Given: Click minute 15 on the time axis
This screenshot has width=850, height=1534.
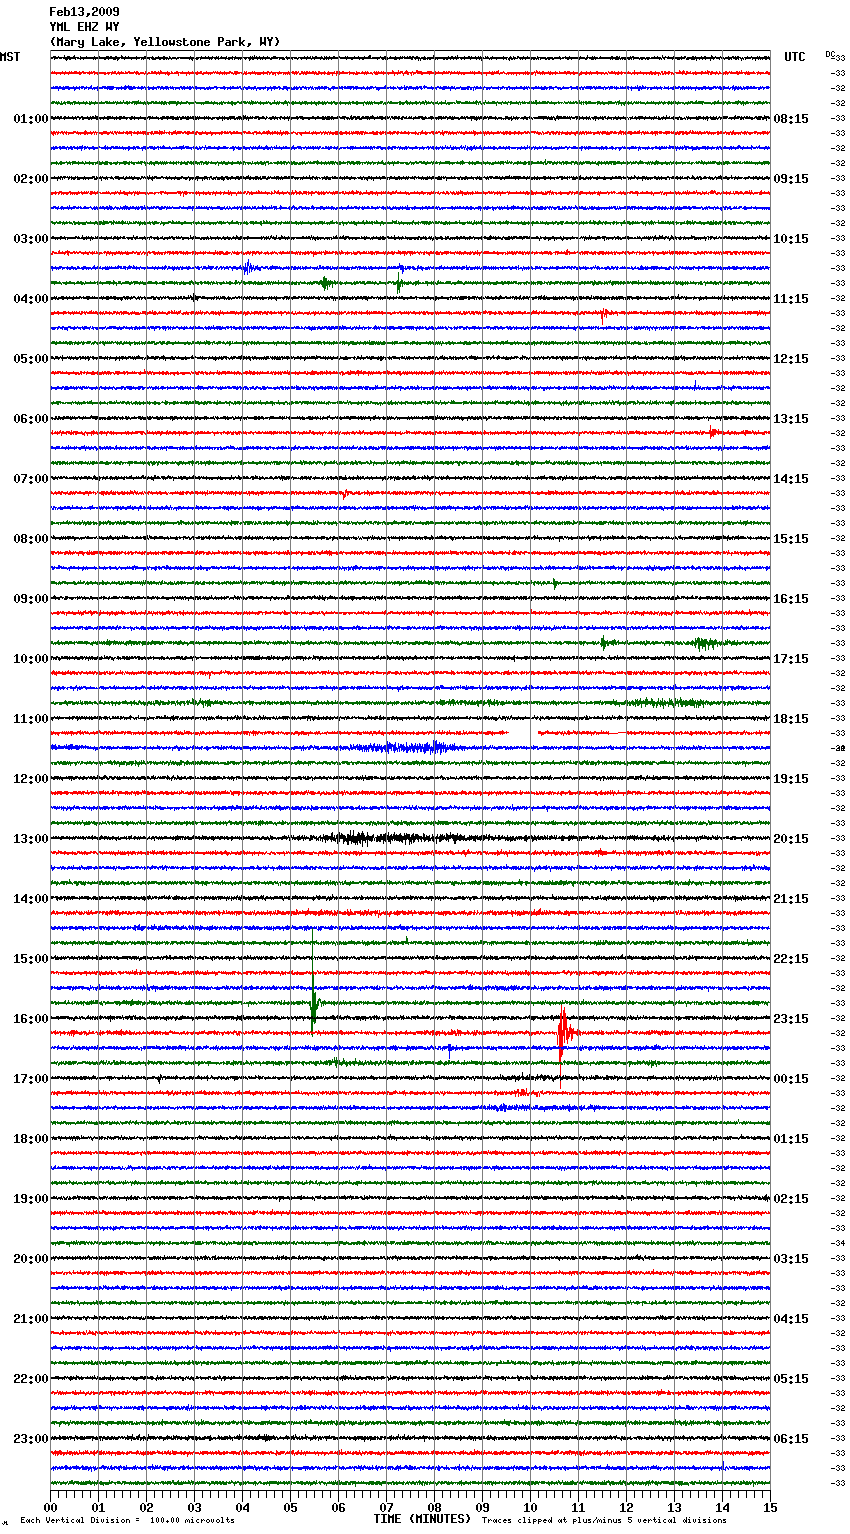Looking at the screenshot, I should click(770, 1507).
